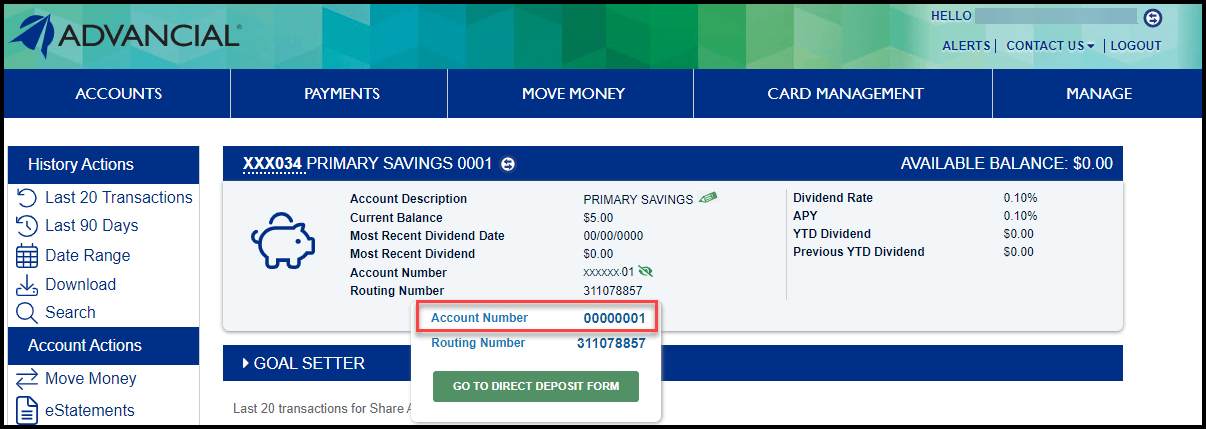Viewport: 1206px width, 429px height.
Task: Click the switch icon next to HELLO username
Action: pos(1153,17)
